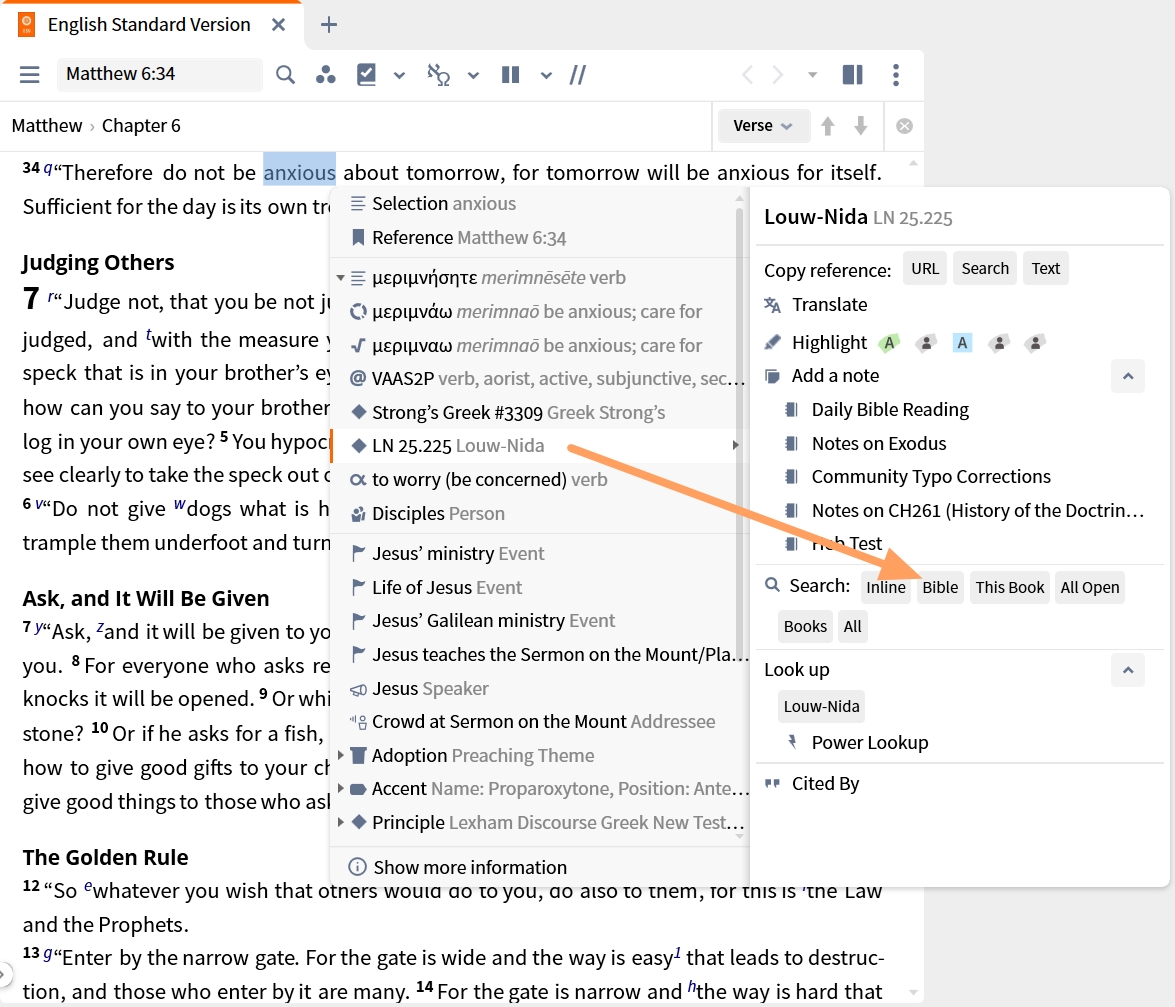Click the navigate up arrow
The height and width of the screenshot is (1007, 1175).
[827, 126]
